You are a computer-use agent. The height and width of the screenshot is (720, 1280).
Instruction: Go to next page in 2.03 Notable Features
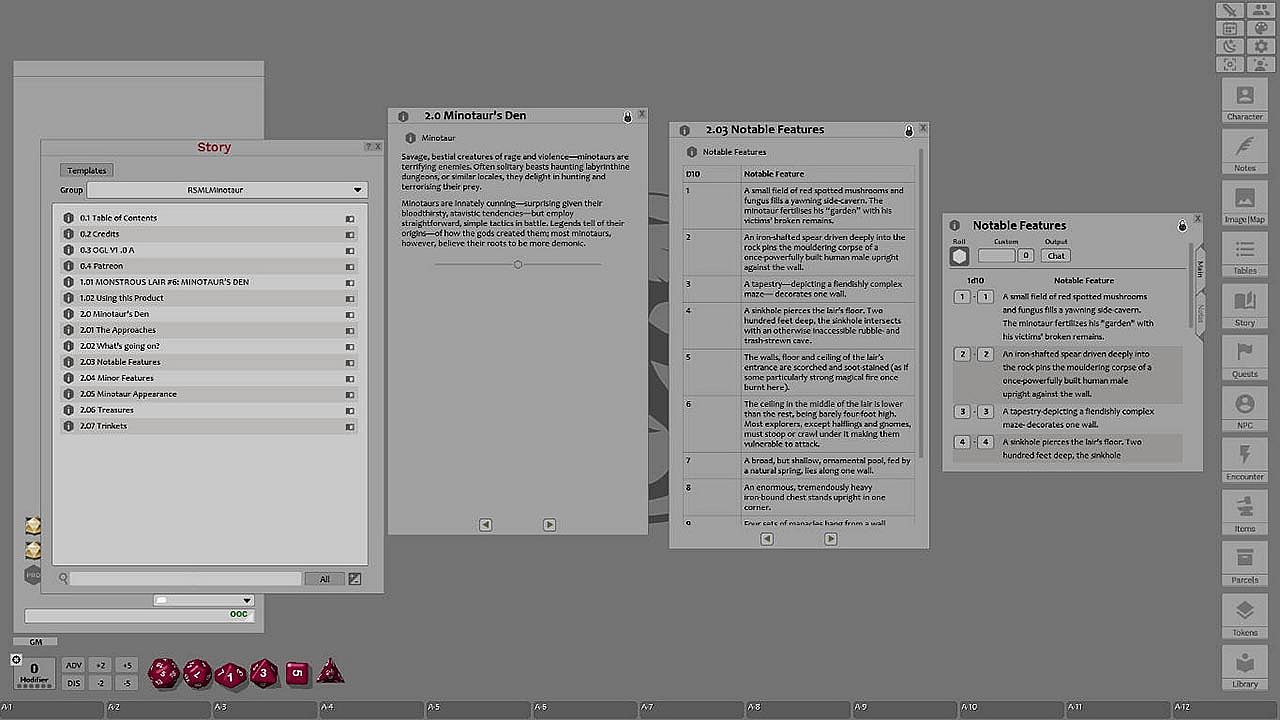[x=831, y=539]
